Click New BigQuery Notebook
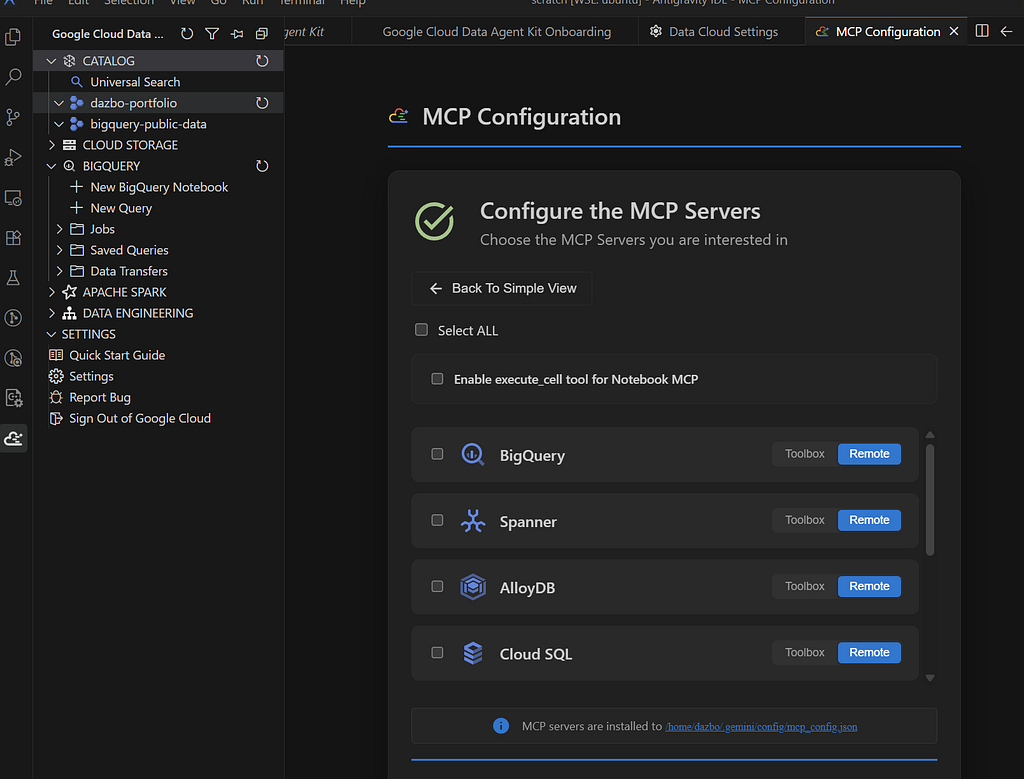Viewport: 1024px width, 779px height. coord(159,187)
